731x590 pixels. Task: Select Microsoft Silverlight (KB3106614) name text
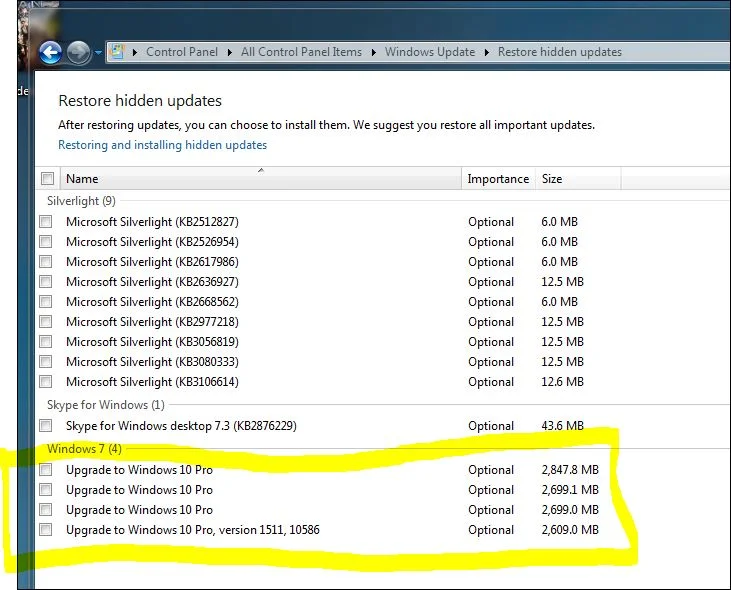coord(152,382)
